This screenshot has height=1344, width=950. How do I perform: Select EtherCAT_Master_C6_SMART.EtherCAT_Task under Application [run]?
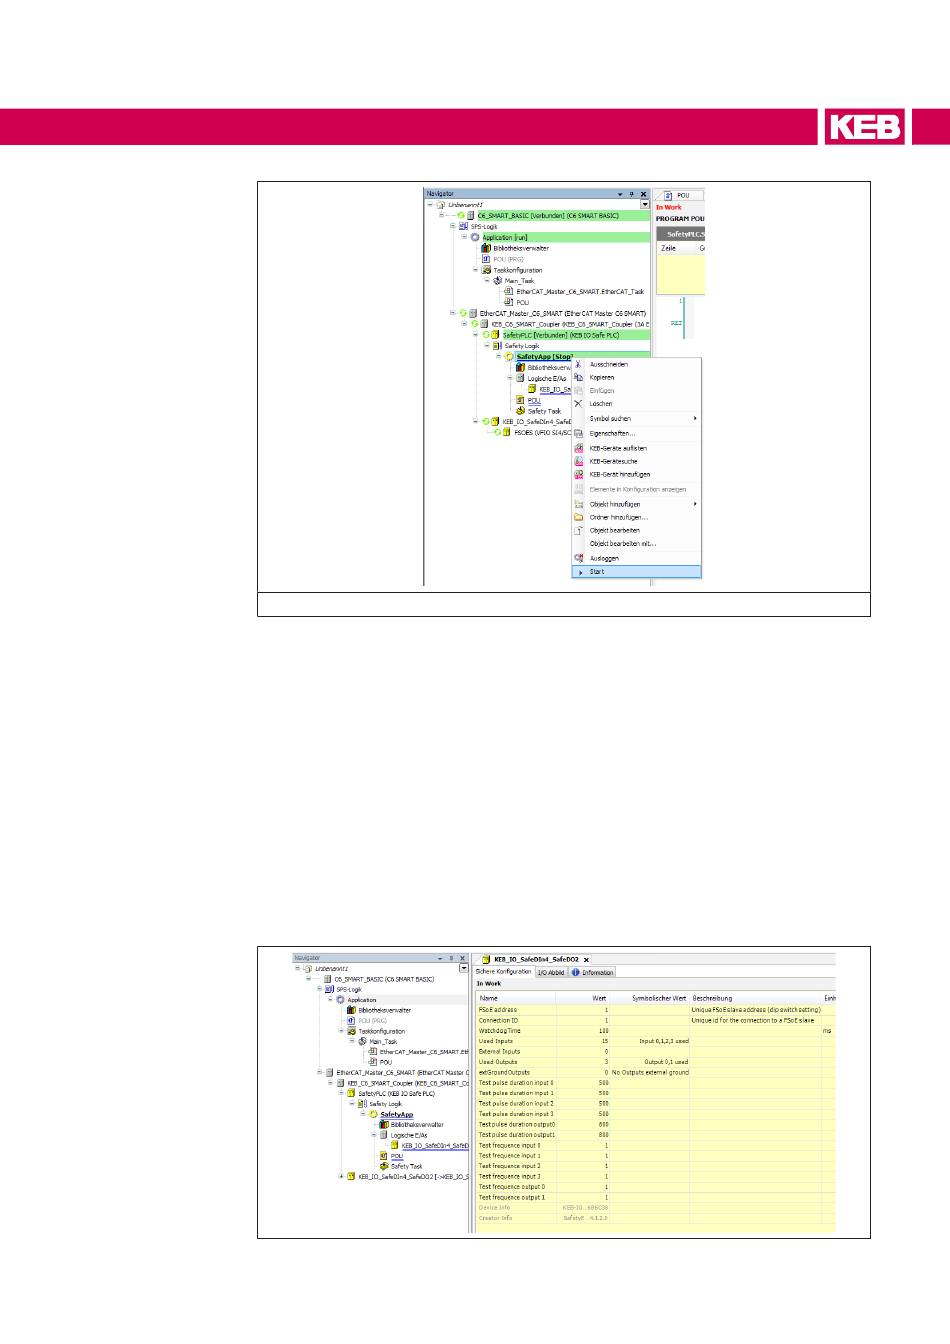(580, 291)
